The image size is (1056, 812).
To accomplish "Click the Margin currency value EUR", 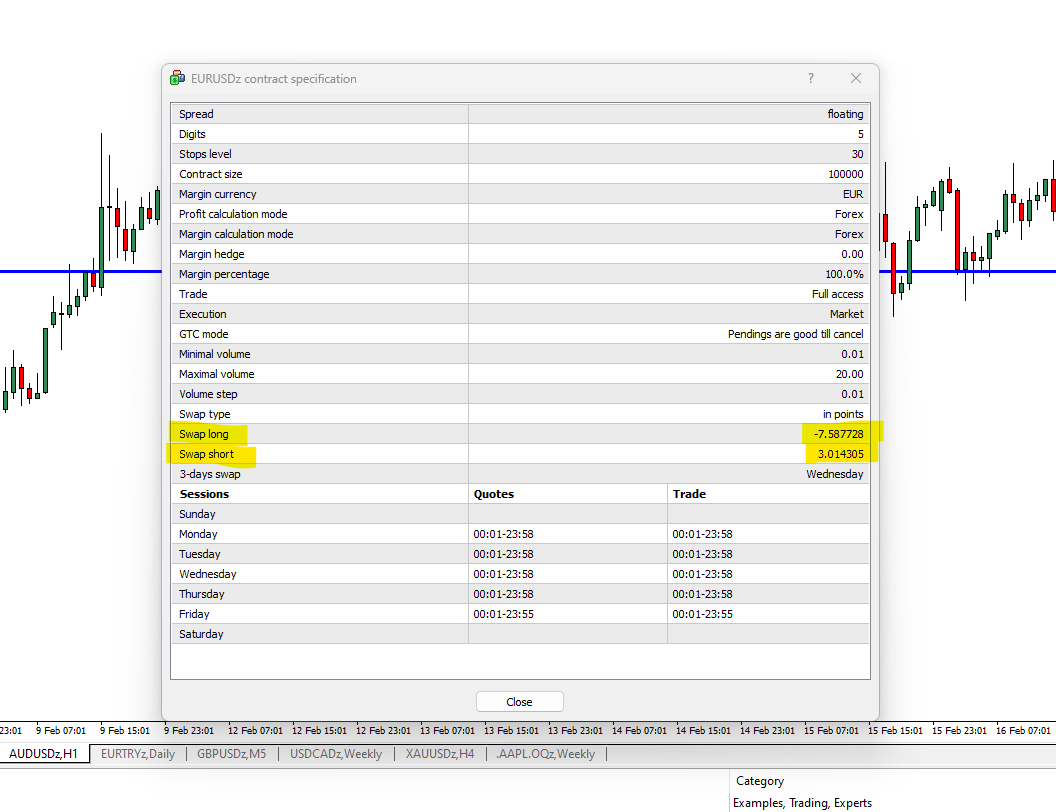I will coord(853,195).
